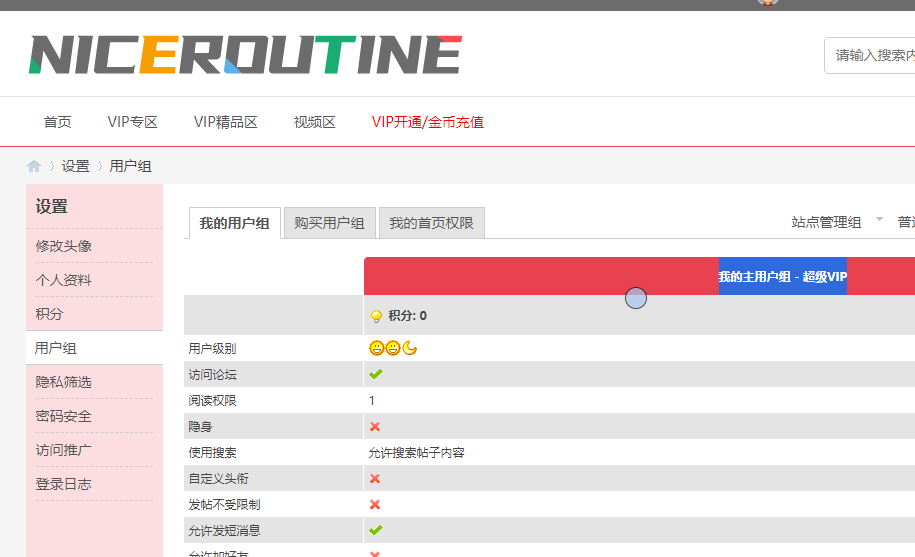Go to VIP精品区 section

[226, 122]
